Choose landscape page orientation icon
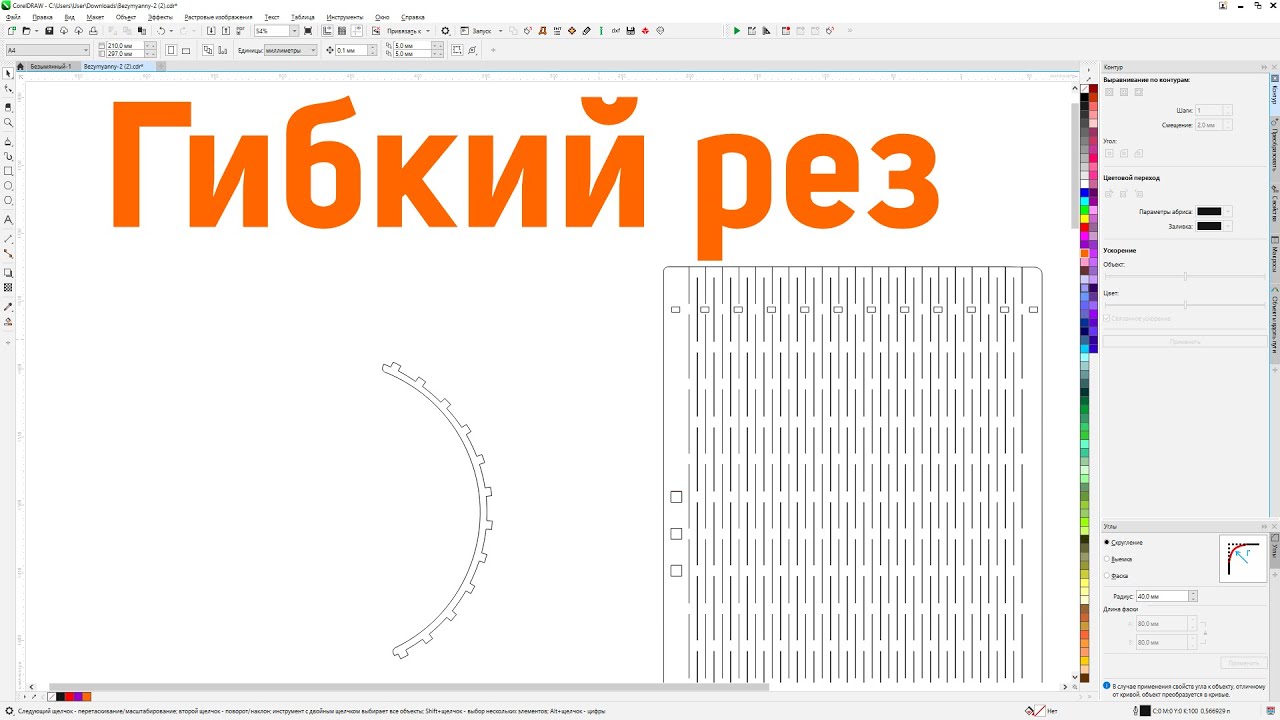The height and width of the screenshot is (720, 1280). tap(185, 50)
